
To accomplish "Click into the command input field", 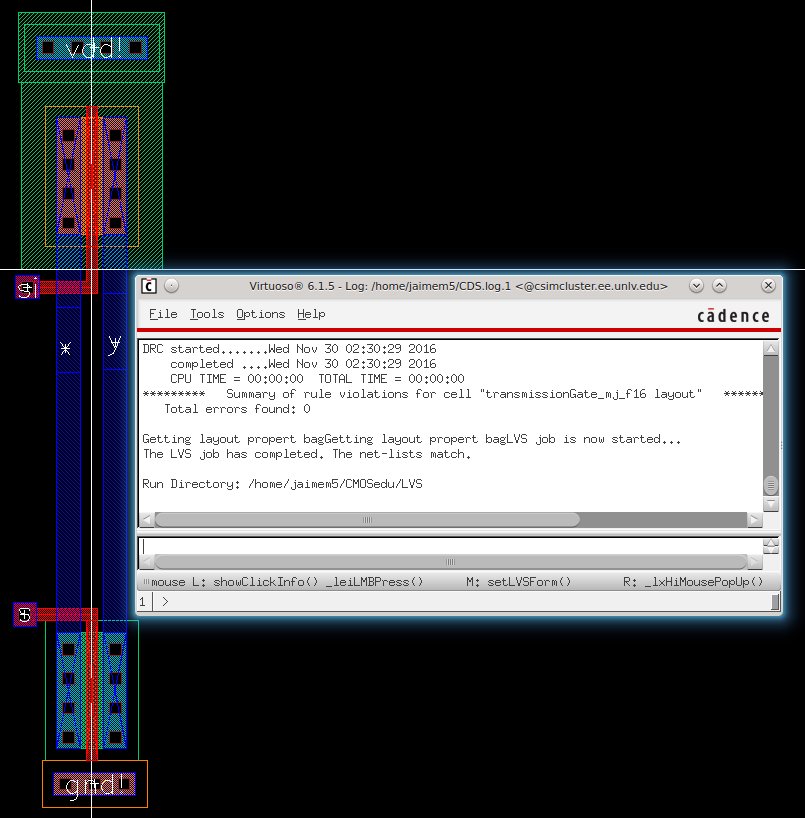I will [450, 546].
